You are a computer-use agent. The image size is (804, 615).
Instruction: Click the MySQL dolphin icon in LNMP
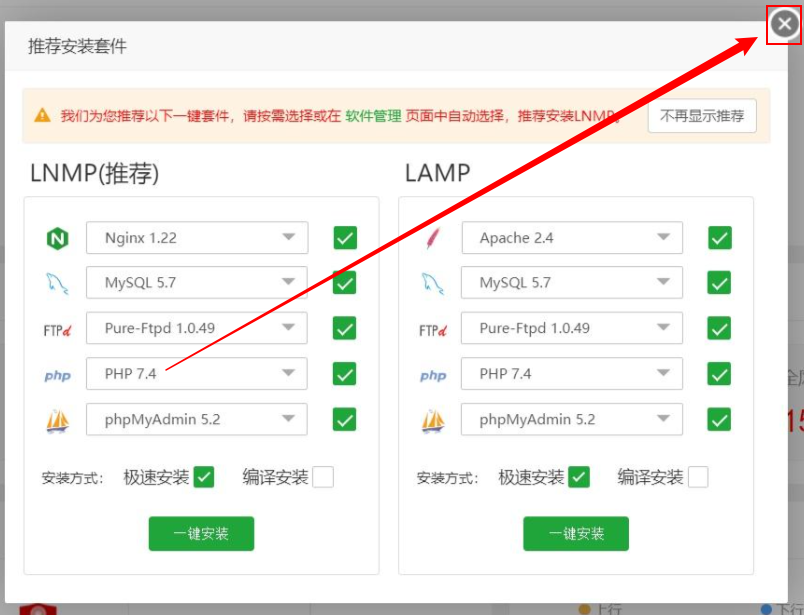pos(57,284)
